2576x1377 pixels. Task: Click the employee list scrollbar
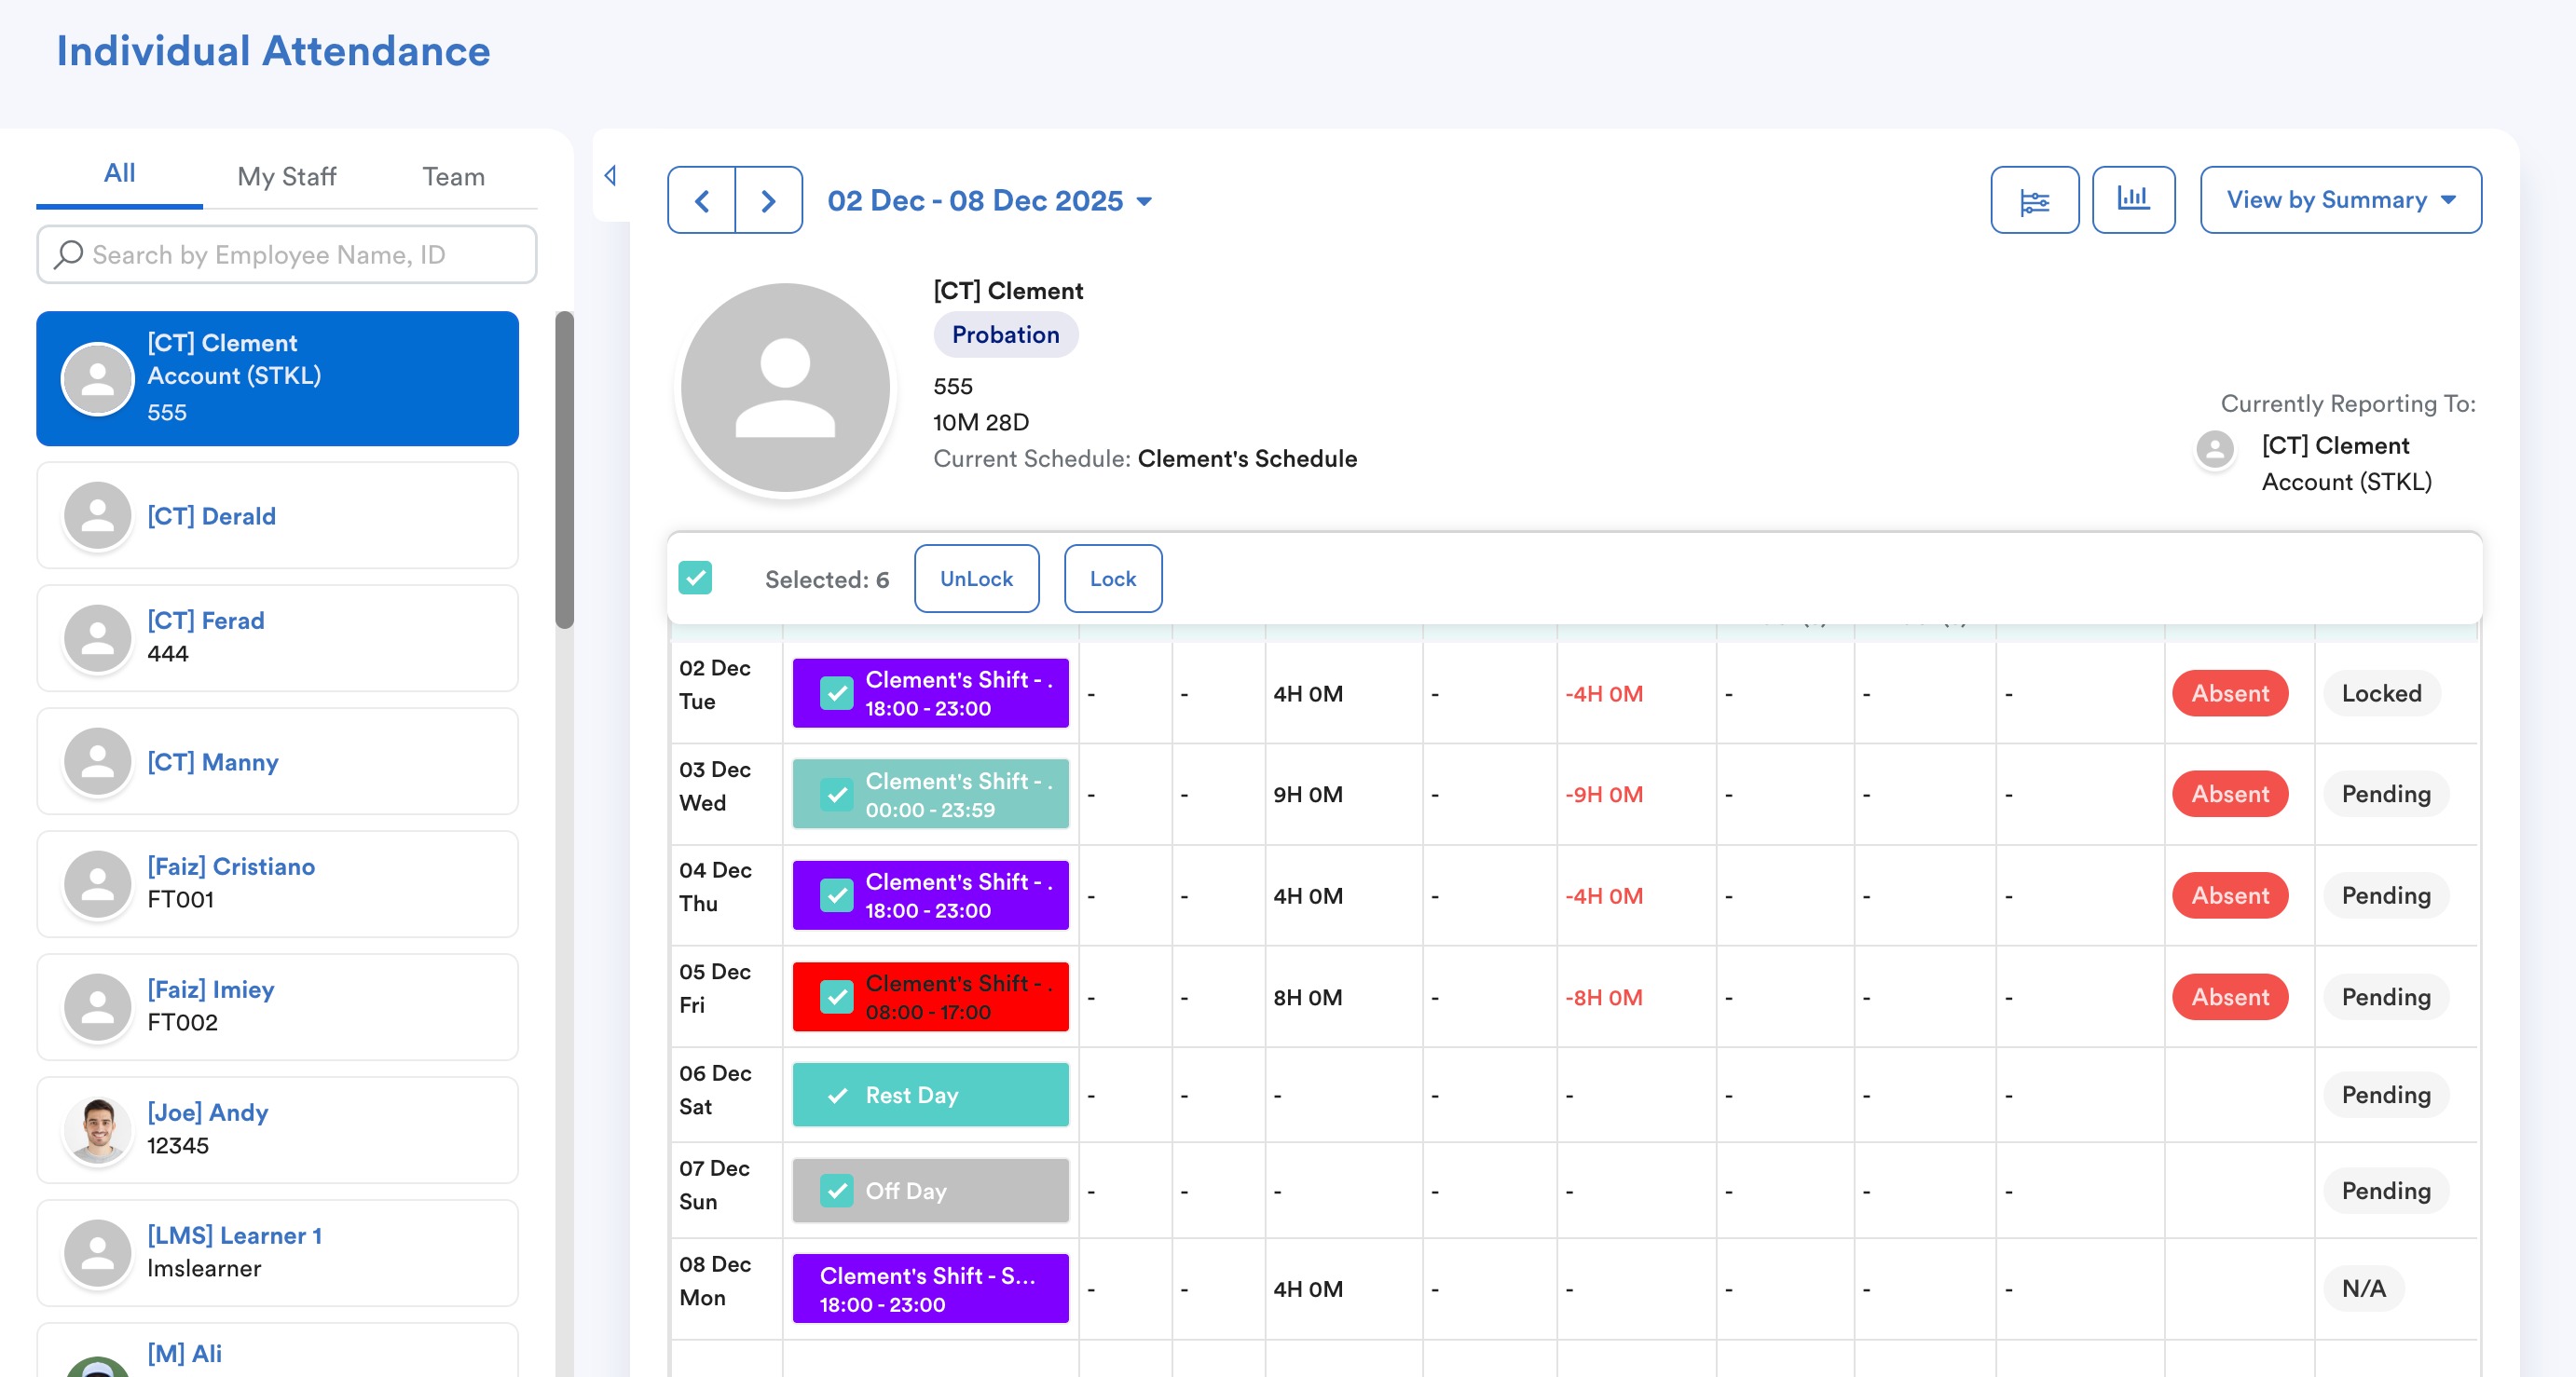click(564, 470)
